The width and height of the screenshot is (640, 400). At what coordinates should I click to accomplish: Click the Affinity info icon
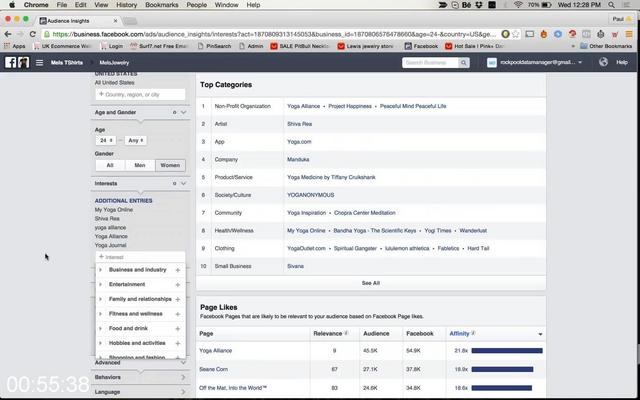[x=473, y=333]
